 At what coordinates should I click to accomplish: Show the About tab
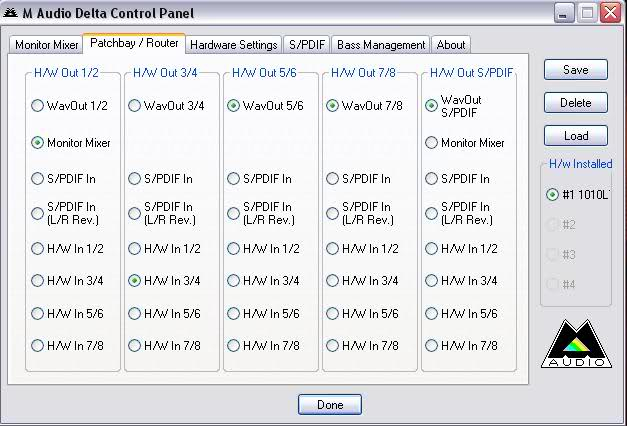451,45
